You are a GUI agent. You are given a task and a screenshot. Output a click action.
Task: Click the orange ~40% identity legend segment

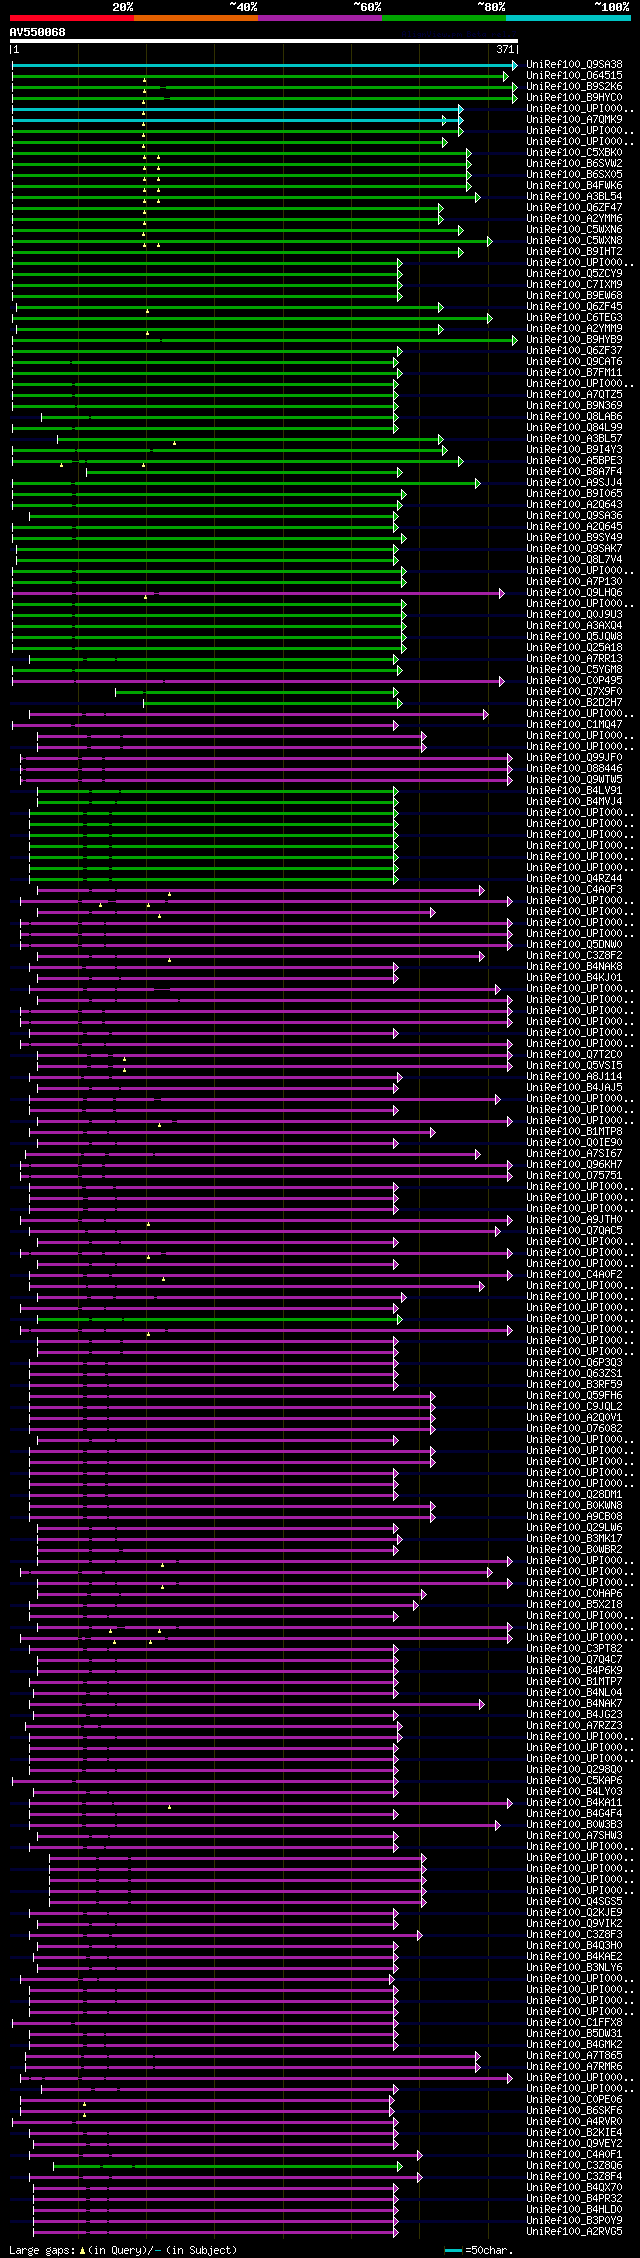[x=196, y=17]
